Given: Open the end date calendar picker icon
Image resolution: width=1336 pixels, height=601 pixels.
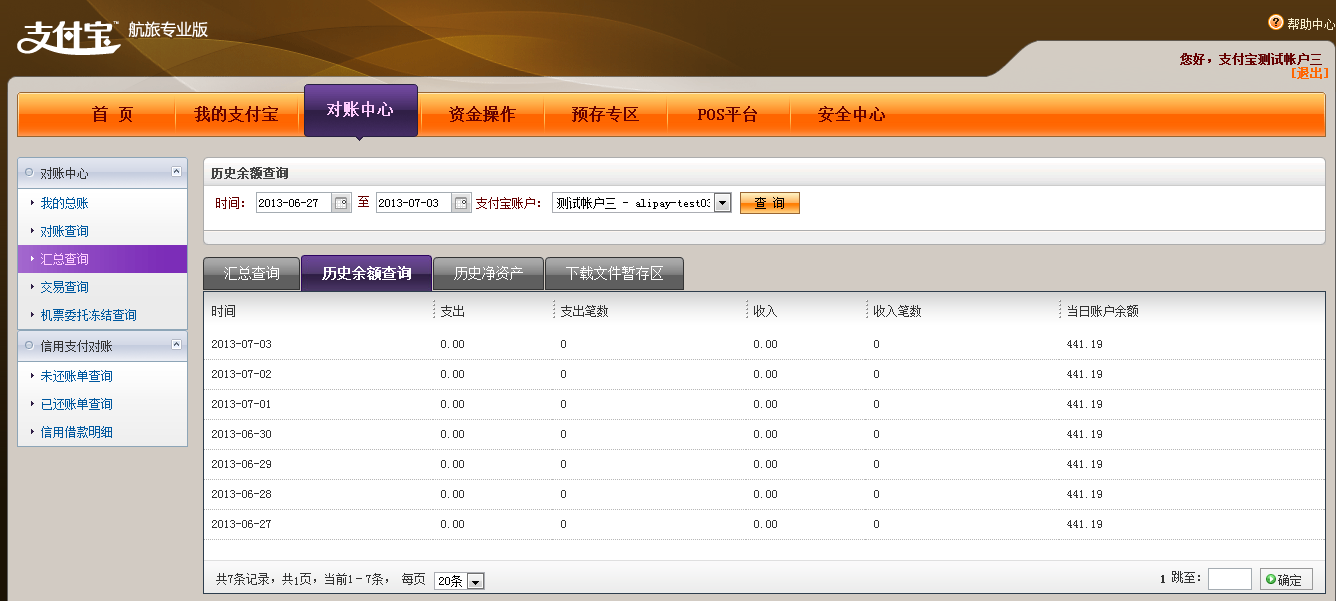Looking at the screenshot, I should point(461,203).
